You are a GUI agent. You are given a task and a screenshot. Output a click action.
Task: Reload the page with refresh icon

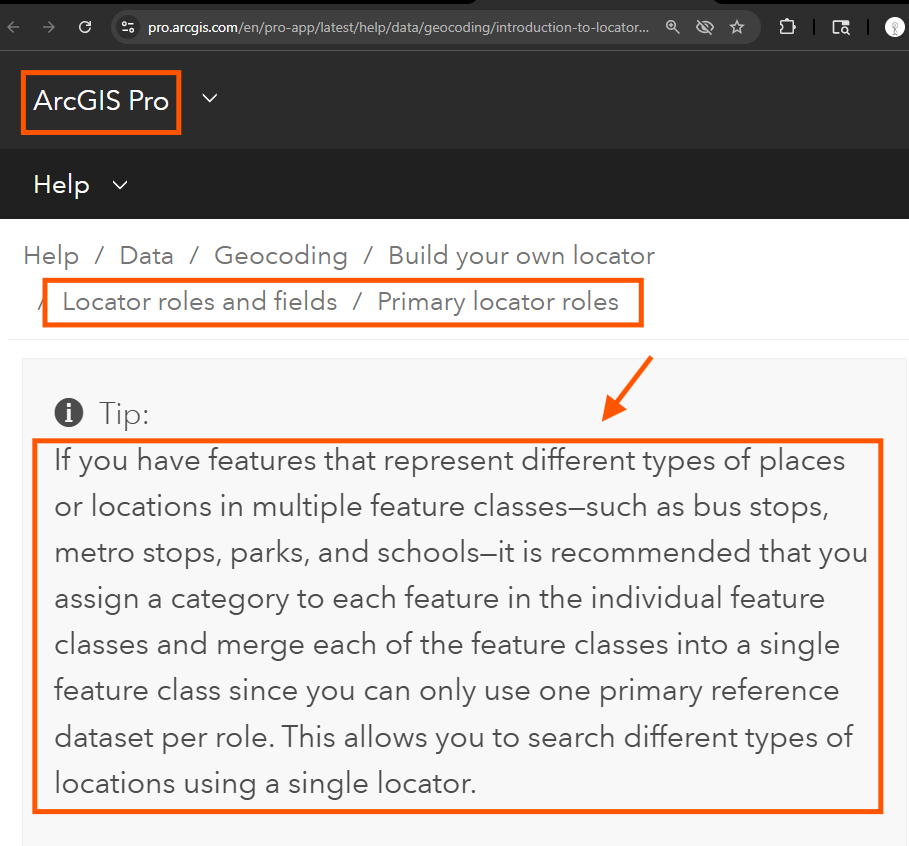point(85,27)
